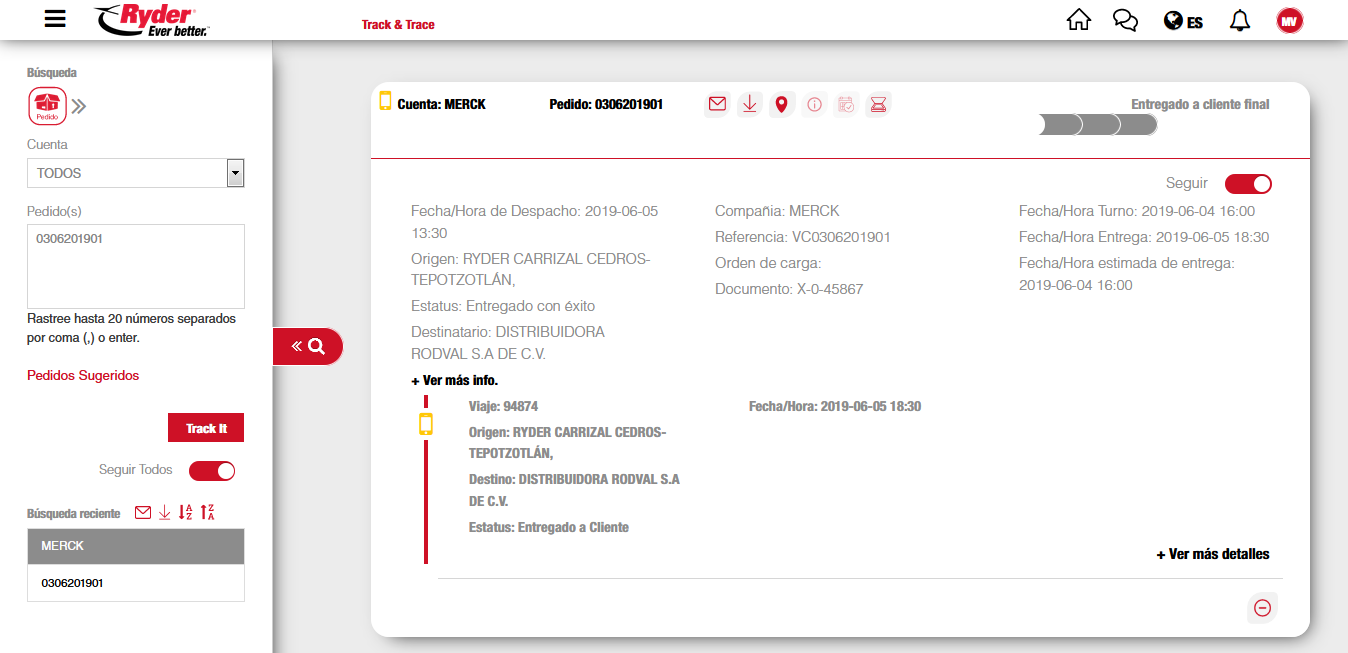Sort recent searches Z to A

208,512
